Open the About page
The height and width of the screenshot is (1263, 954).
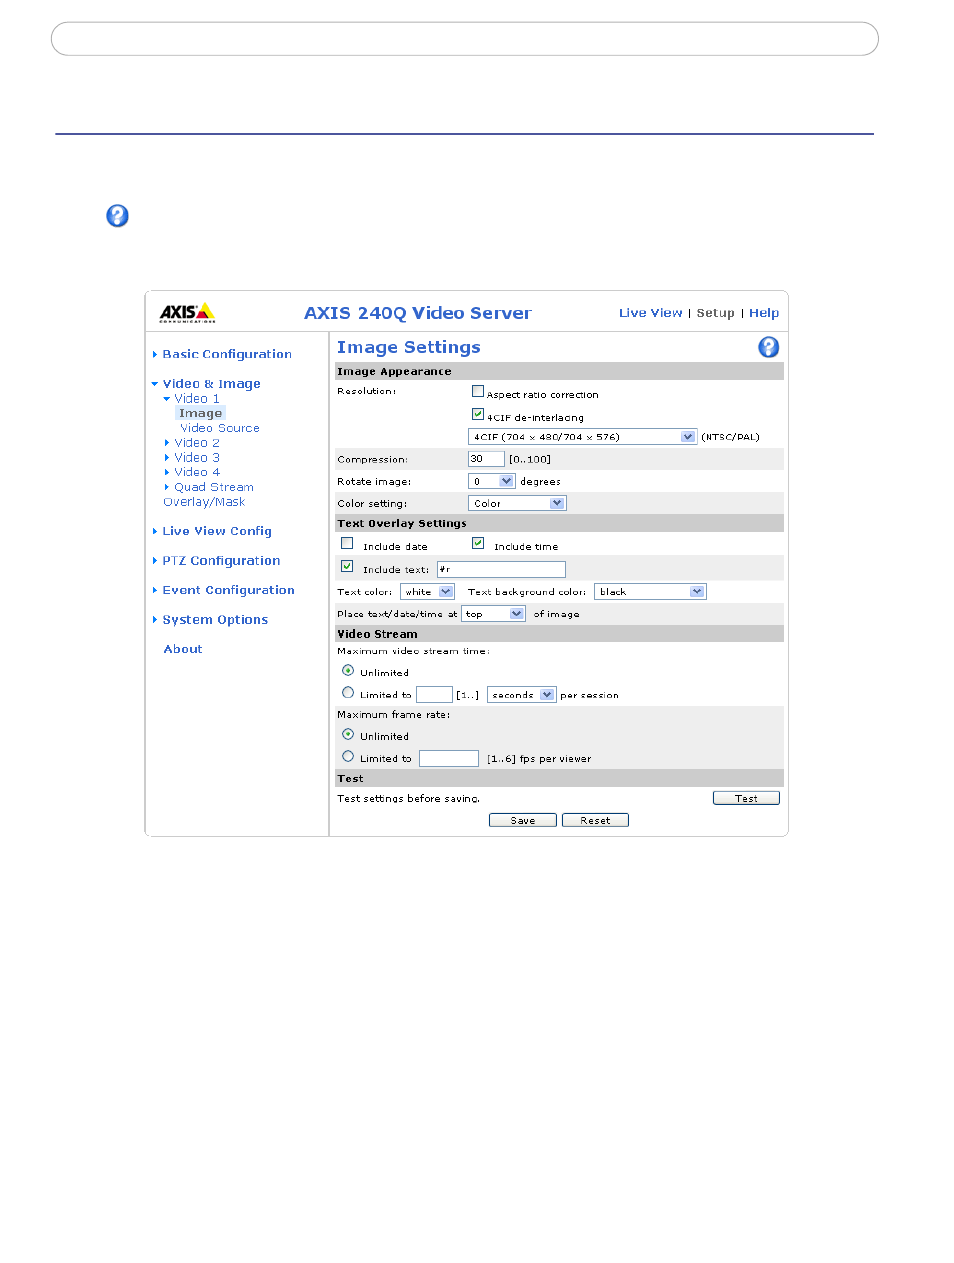click(183, 649)
